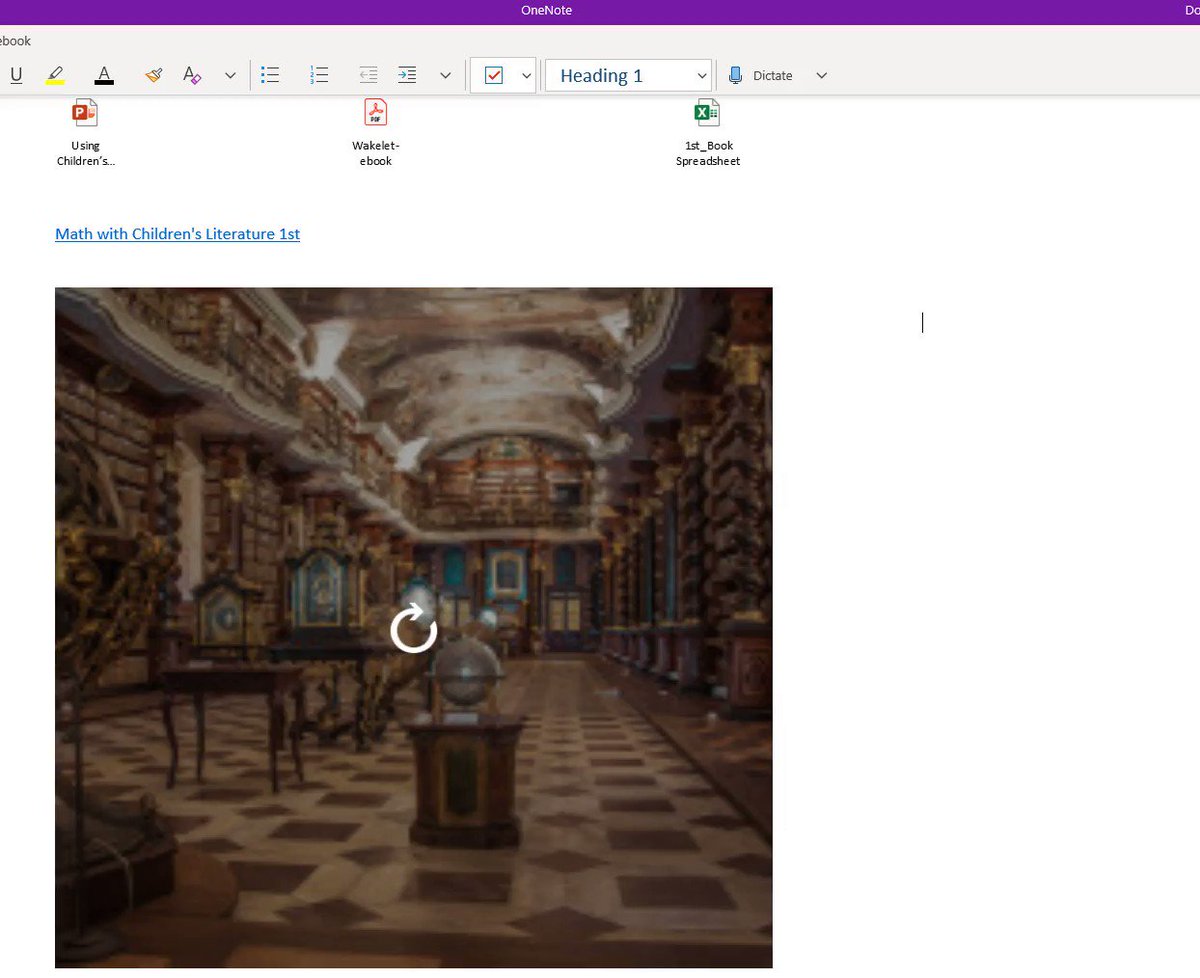Select the yellow text highlighter
Viewport: 1200px width, 978px height.
pyautogui.click(x=55, y=75)
